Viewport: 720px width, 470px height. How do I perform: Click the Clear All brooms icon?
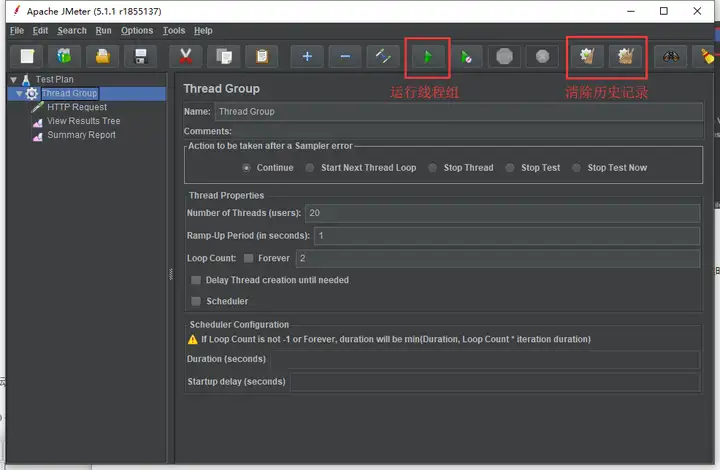coord(625,56)
